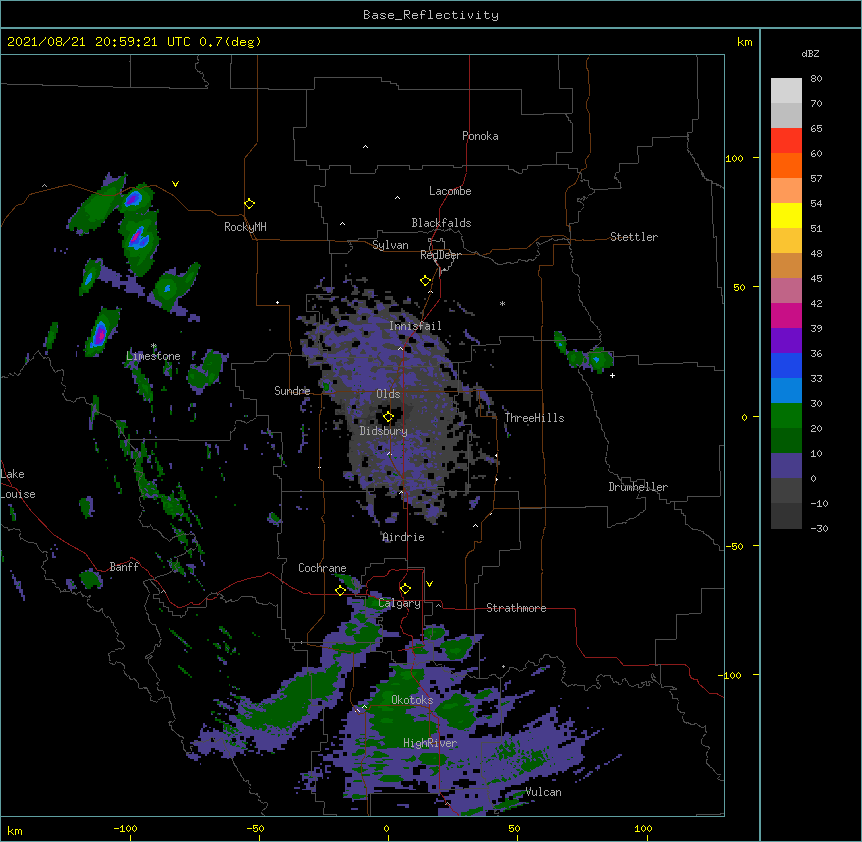Select the magenta 39-42 dBZ legend swatch
Screen dimensions: 862x842
[x=786, y=315]
